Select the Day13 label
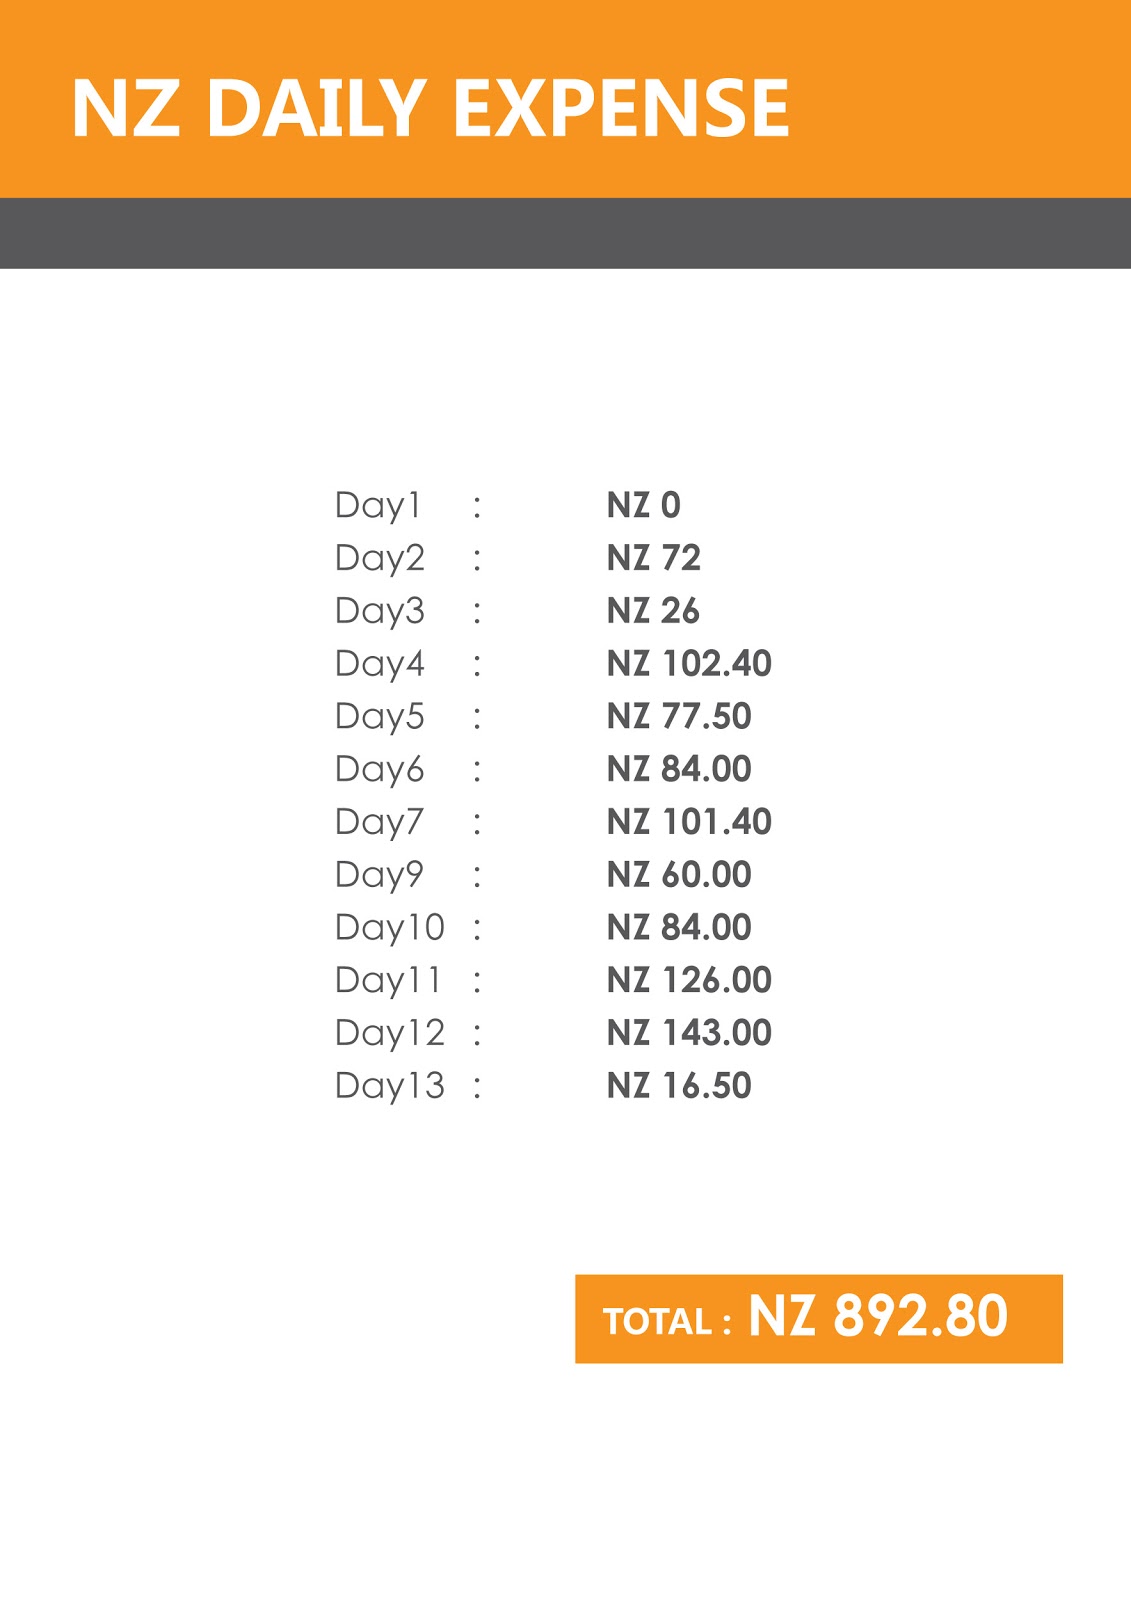Image resolution: width=1131 pixels, height=1600 pixels. pos(390,1086)
